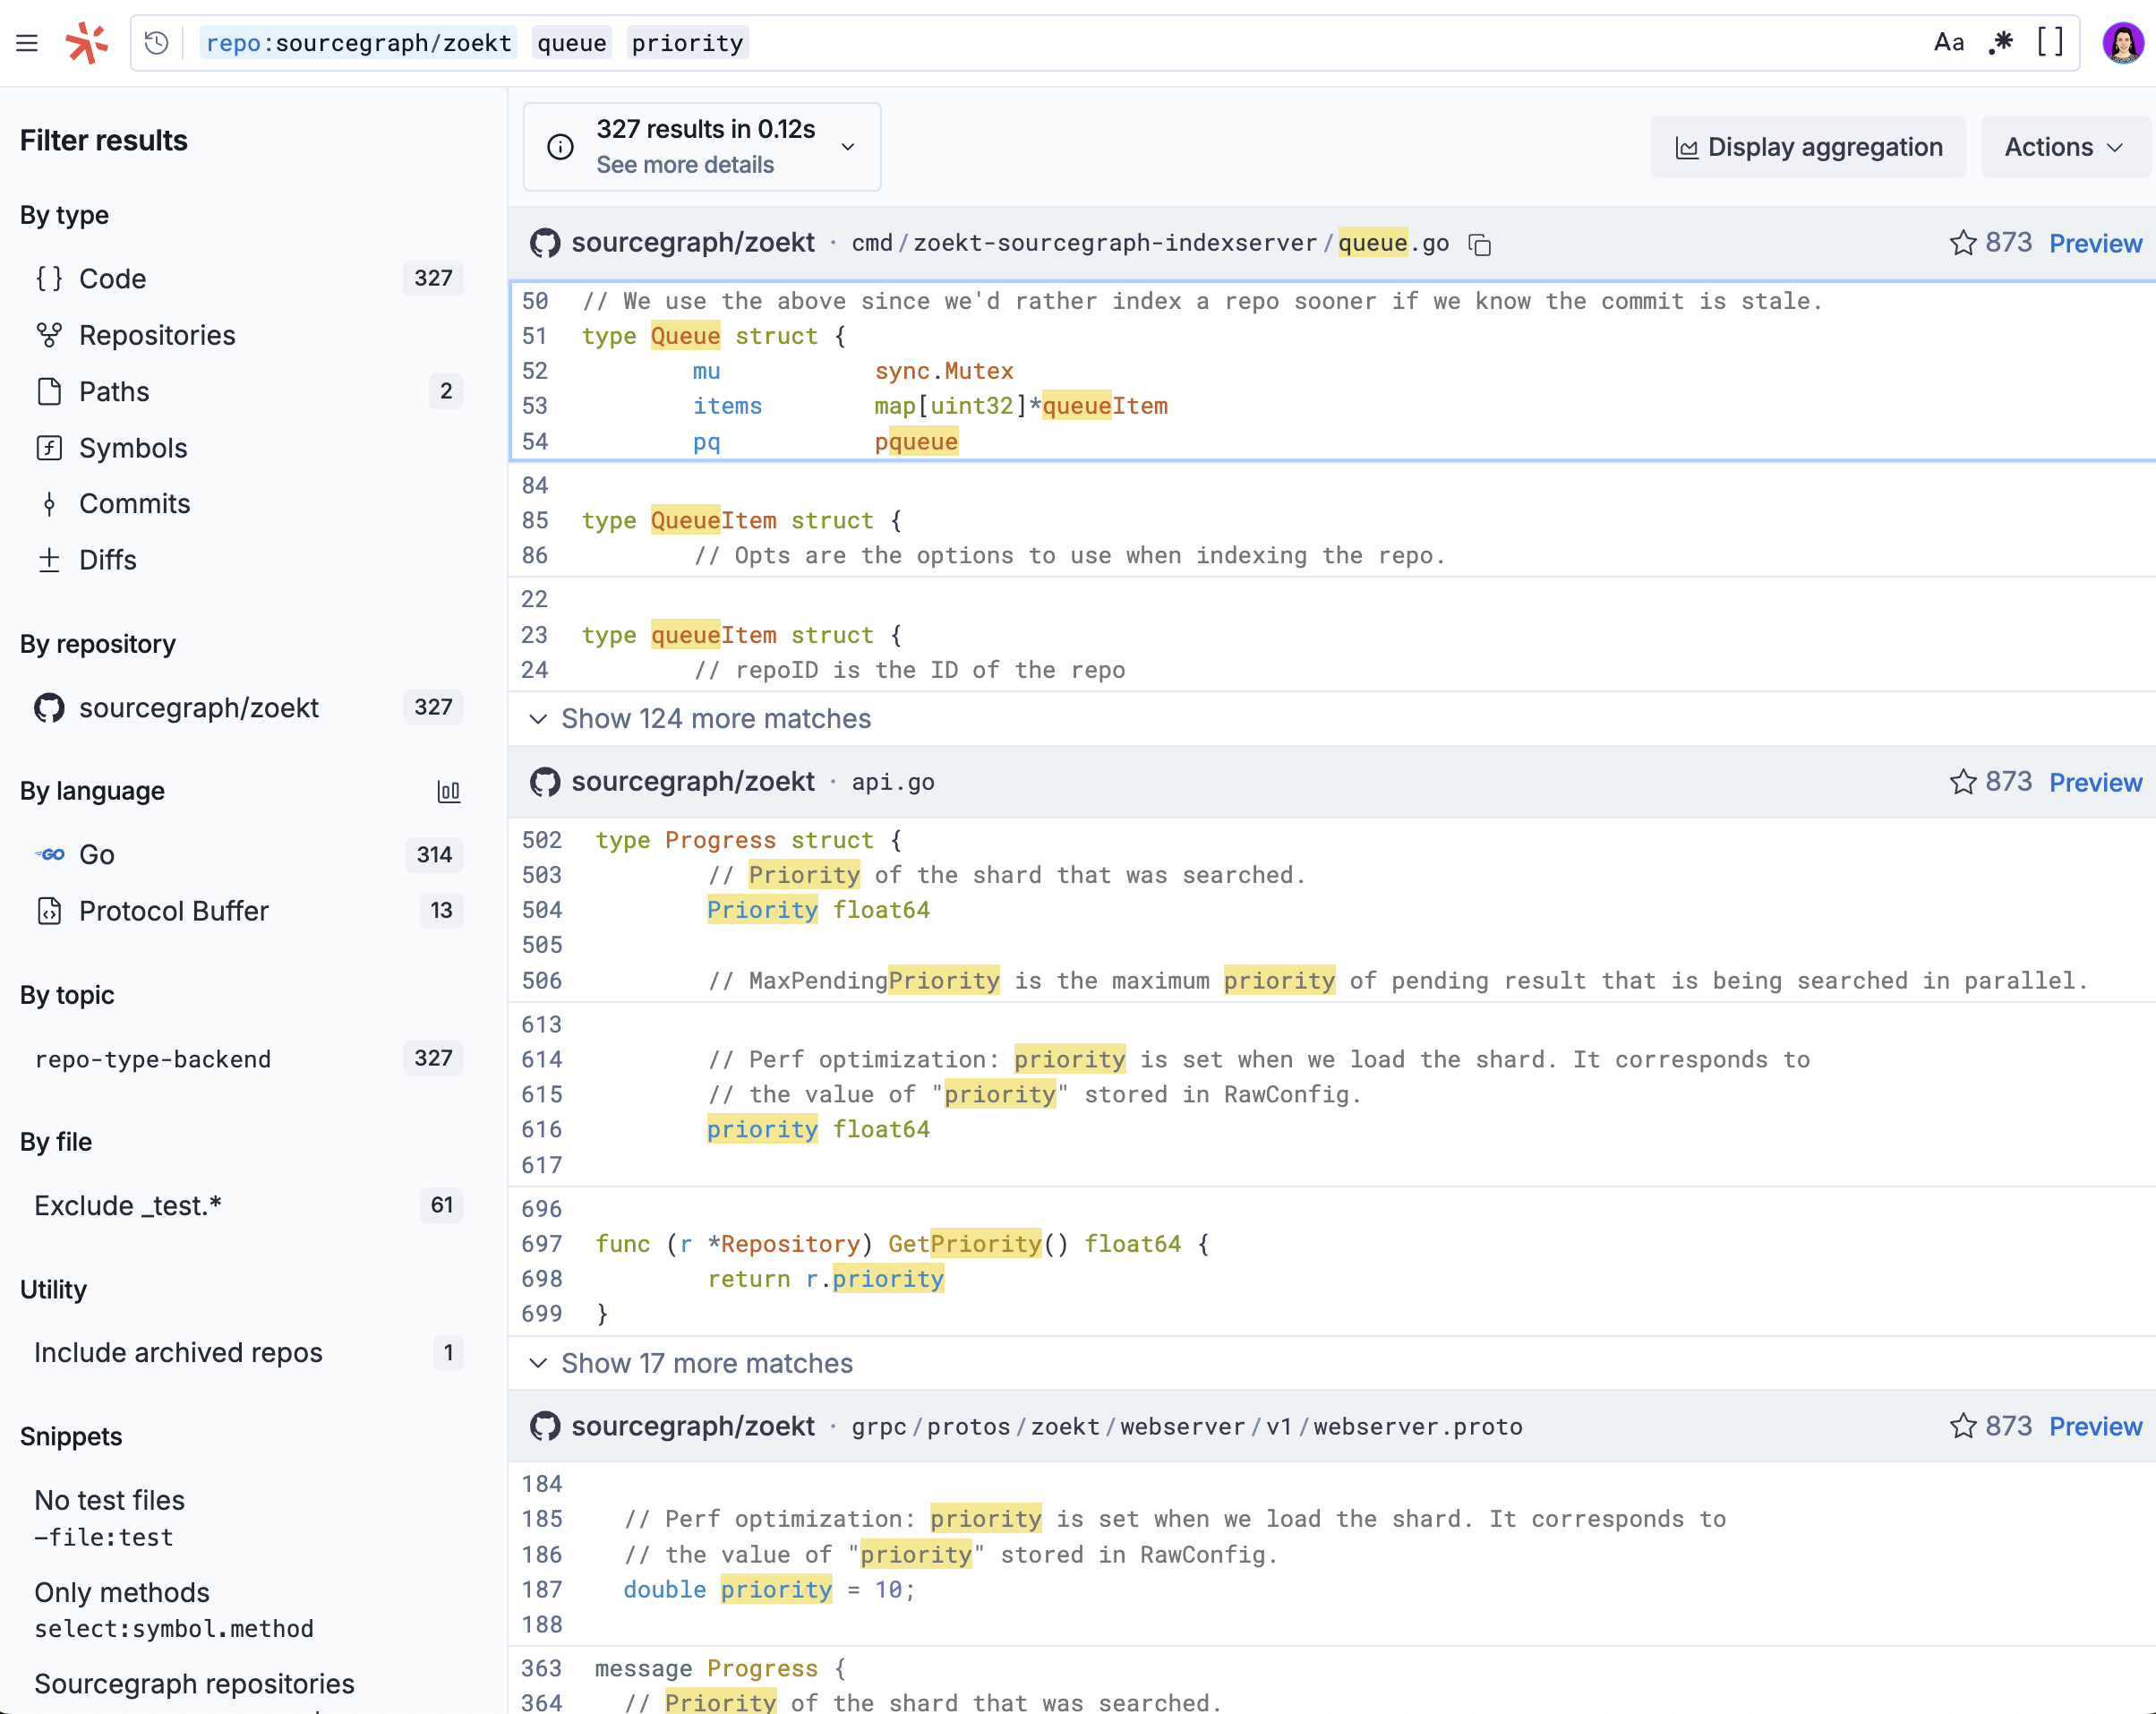
Task: Click GitHub icon on queue.go result header
Action: click(x=545, y=243)
